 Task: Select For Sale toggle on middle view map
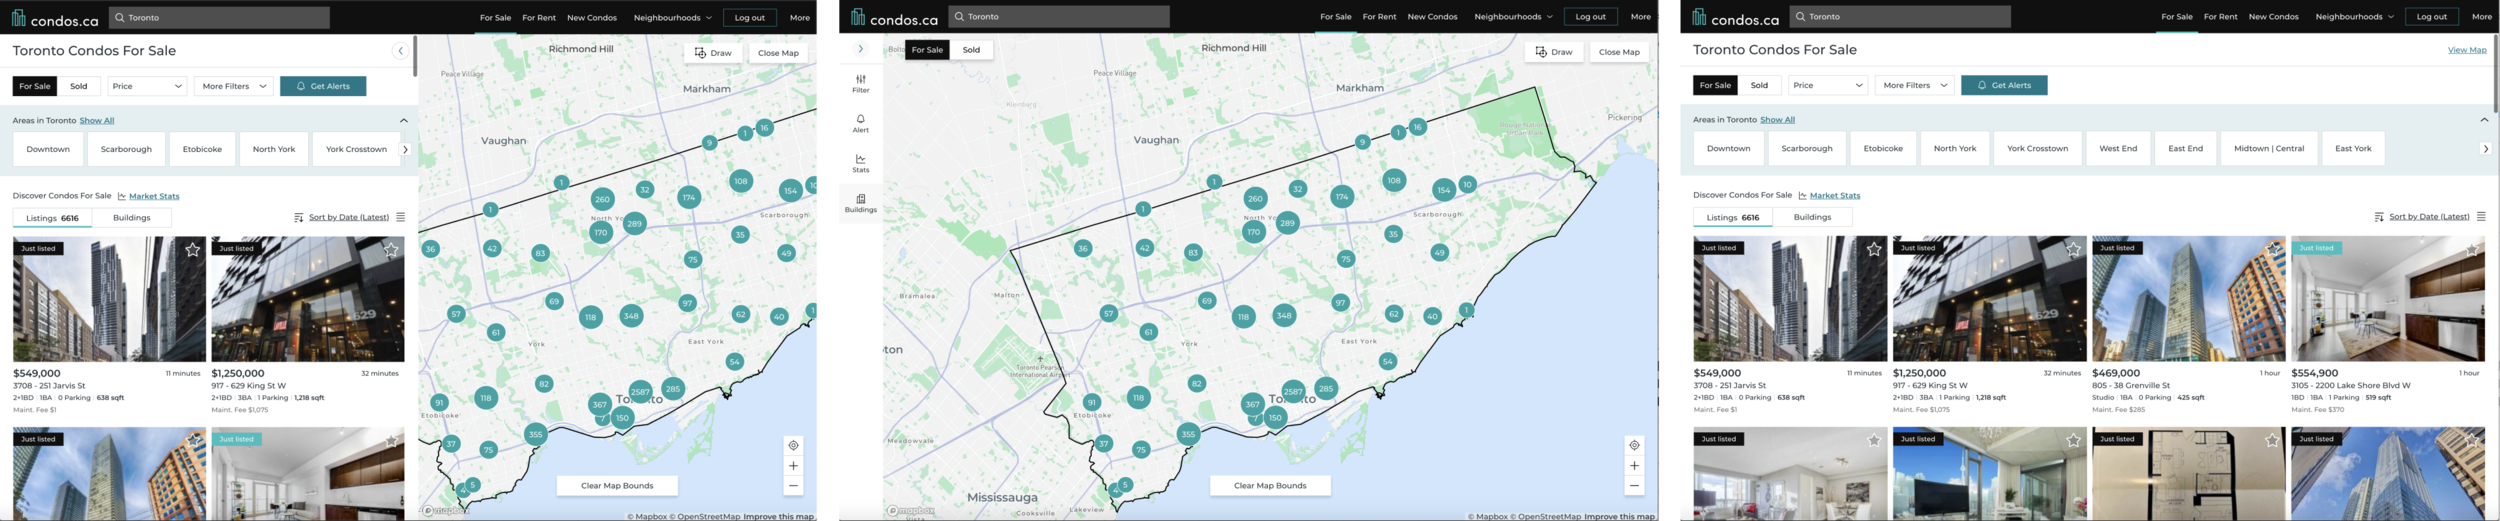tap(927, 50)
